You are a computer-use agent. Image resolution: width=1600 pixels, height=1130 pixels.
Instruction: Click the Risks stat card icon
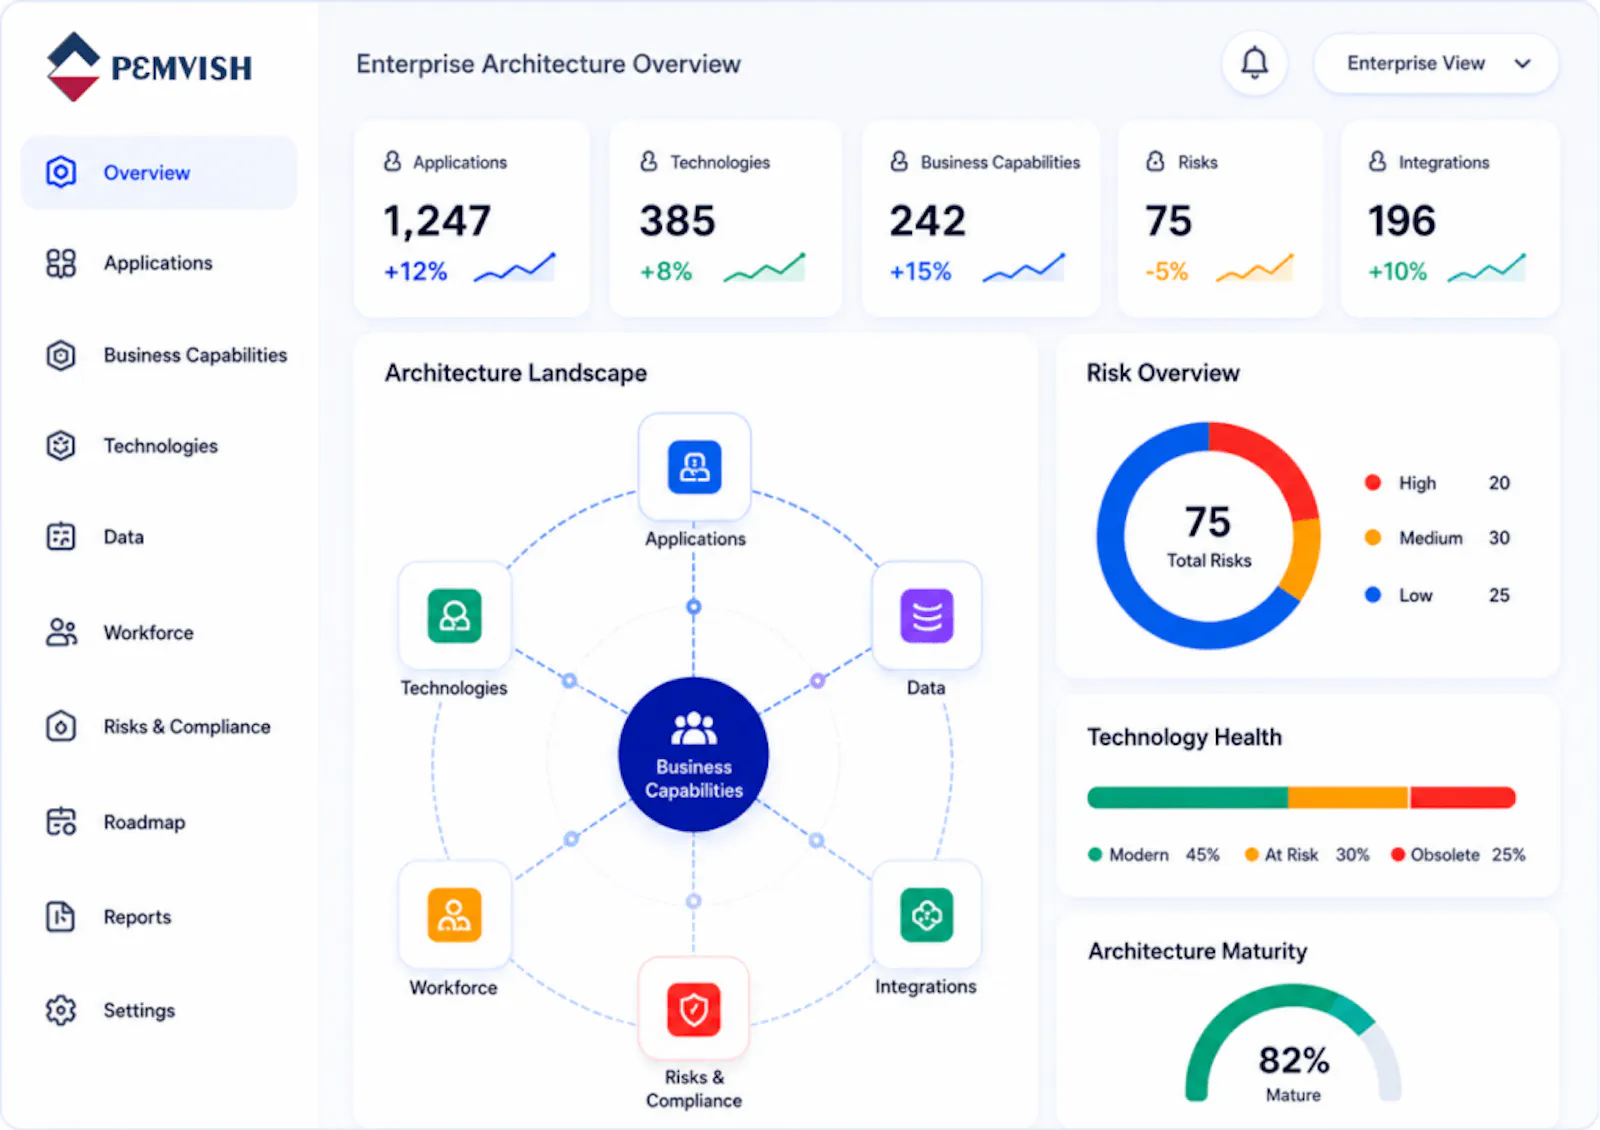1156,161
